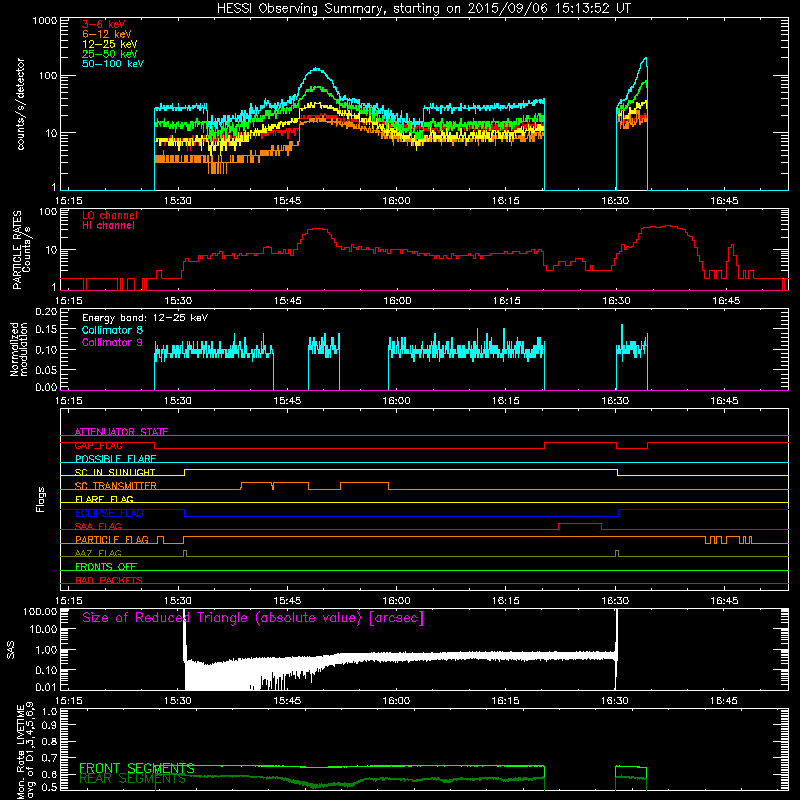Image resolution: width=800 pixels, height=800 pixels.
Task: Click the SC_IN_SUNLIGHT flag label
Action: (x=115, y=472)
